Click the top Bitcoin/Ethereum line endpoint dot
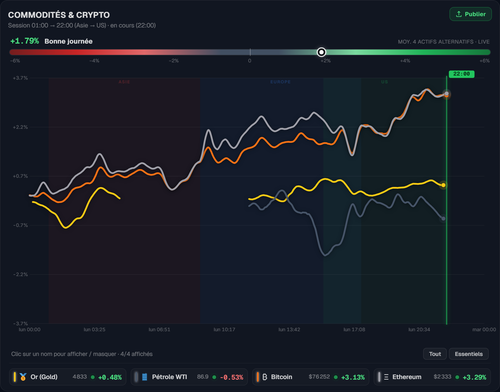 (x=447, y=94)
